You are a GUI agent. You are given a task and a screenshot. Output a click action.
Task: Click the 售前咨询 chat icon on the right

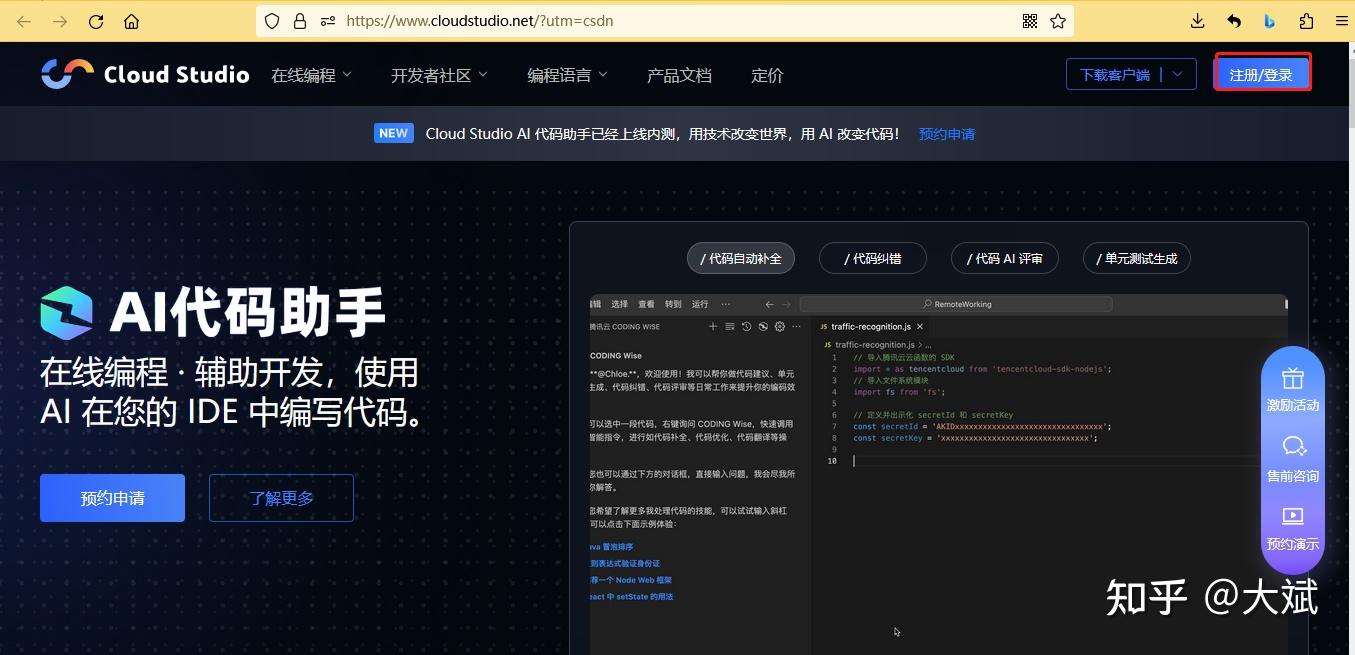tap(1293, 447)
